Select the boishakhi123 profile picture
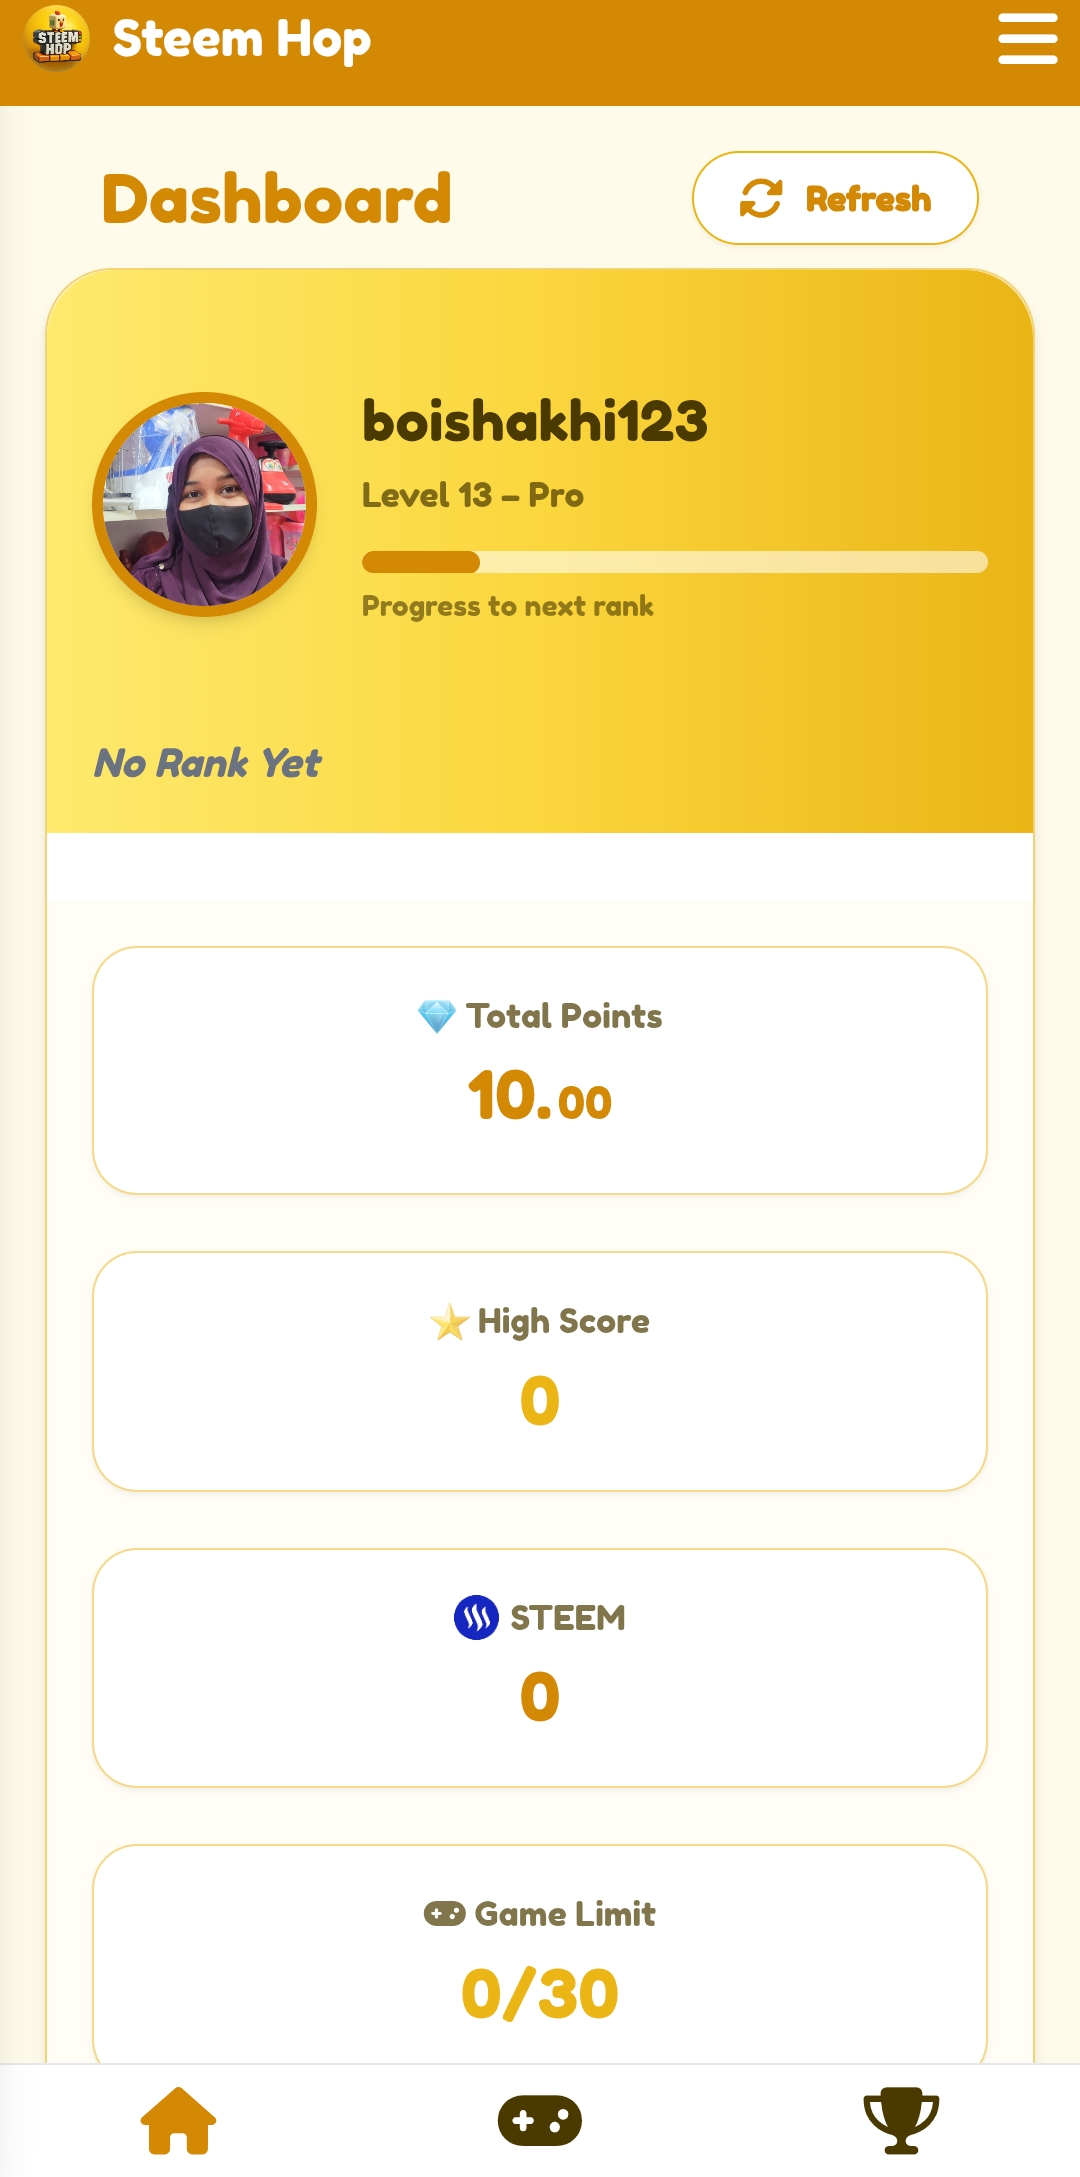The image size is (1080, 2177). point(205,505)
